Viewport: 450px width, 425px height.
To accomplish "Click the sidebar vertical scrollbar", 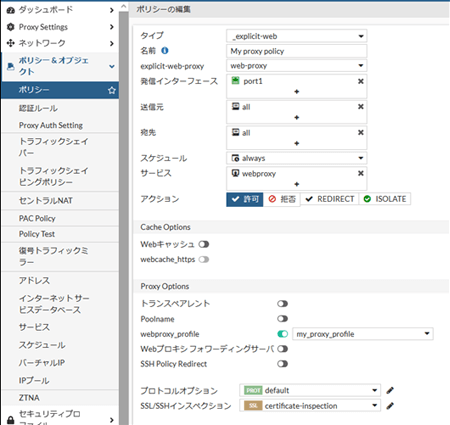I will [124, 217].
